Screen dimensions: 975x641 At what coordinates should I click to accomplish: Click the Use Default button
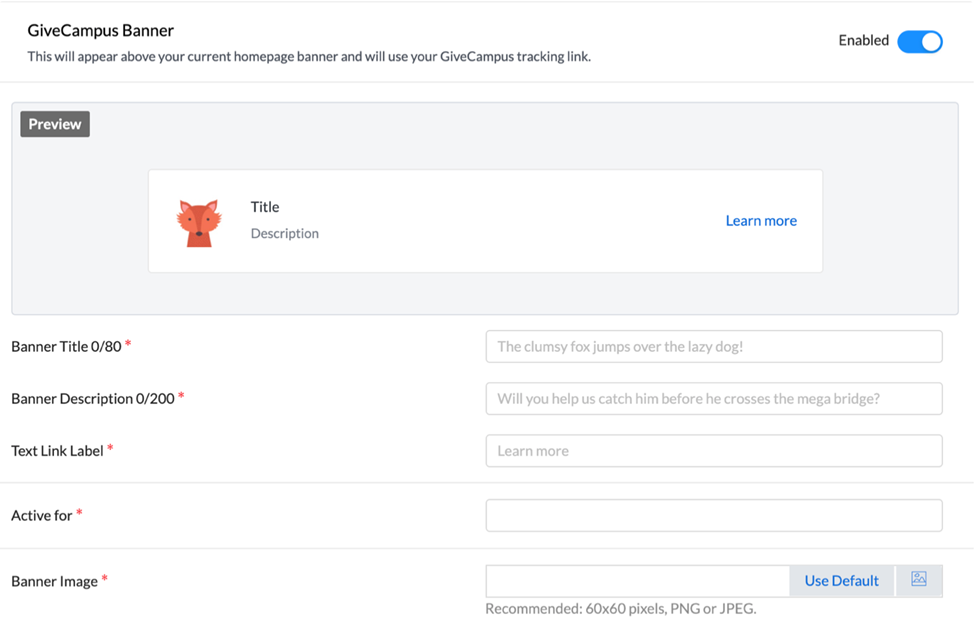pyautogui.click(x=841, y=581)
